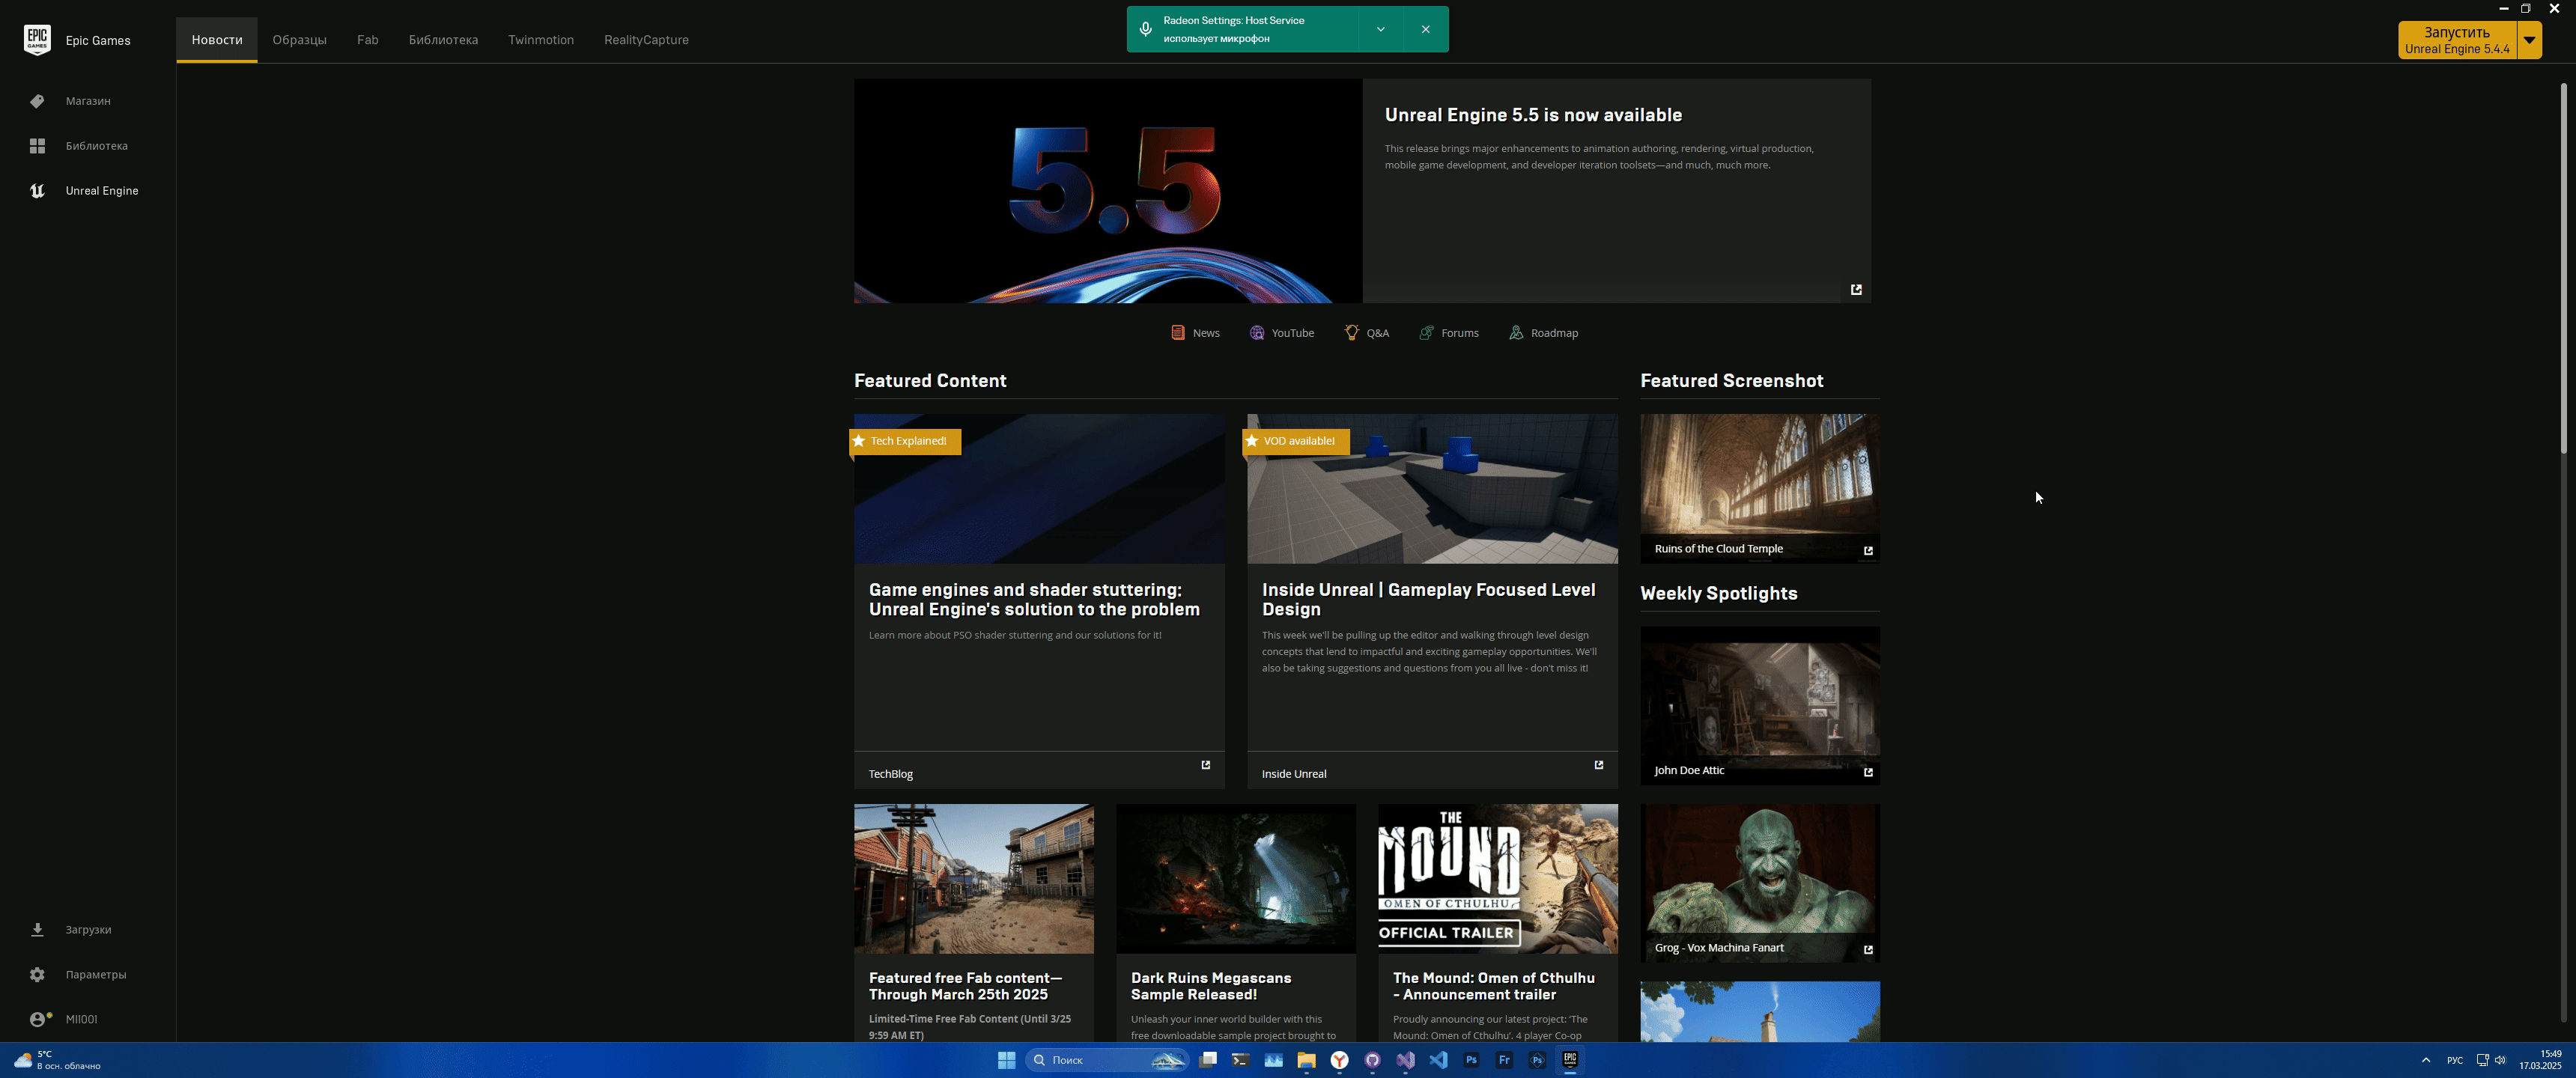Viewport: 2576px width, 1078px height.
Task: Click The Mound official trailer image
Action: tap(1497, 879)
